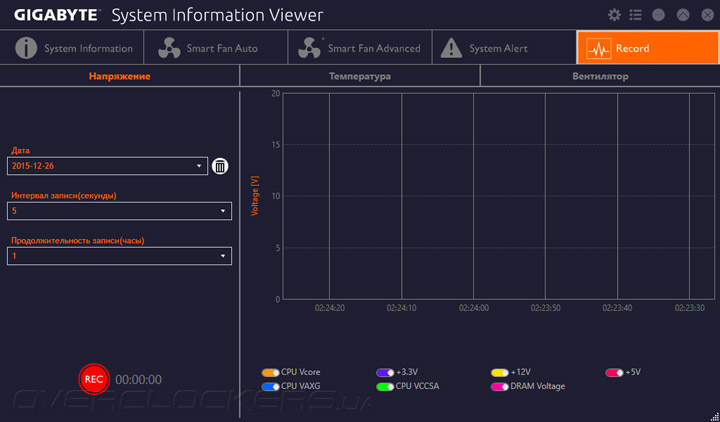Viewport: 720px width, 422px height.
Task: Switch to the Температура sub-tab
Action: click(360, 76)
